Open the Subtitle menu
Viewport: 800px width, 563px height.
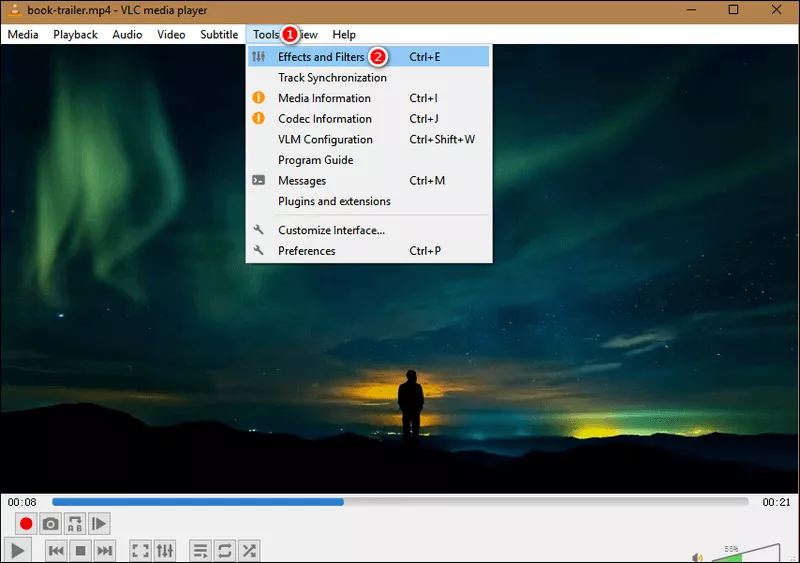tap(219, 35)
